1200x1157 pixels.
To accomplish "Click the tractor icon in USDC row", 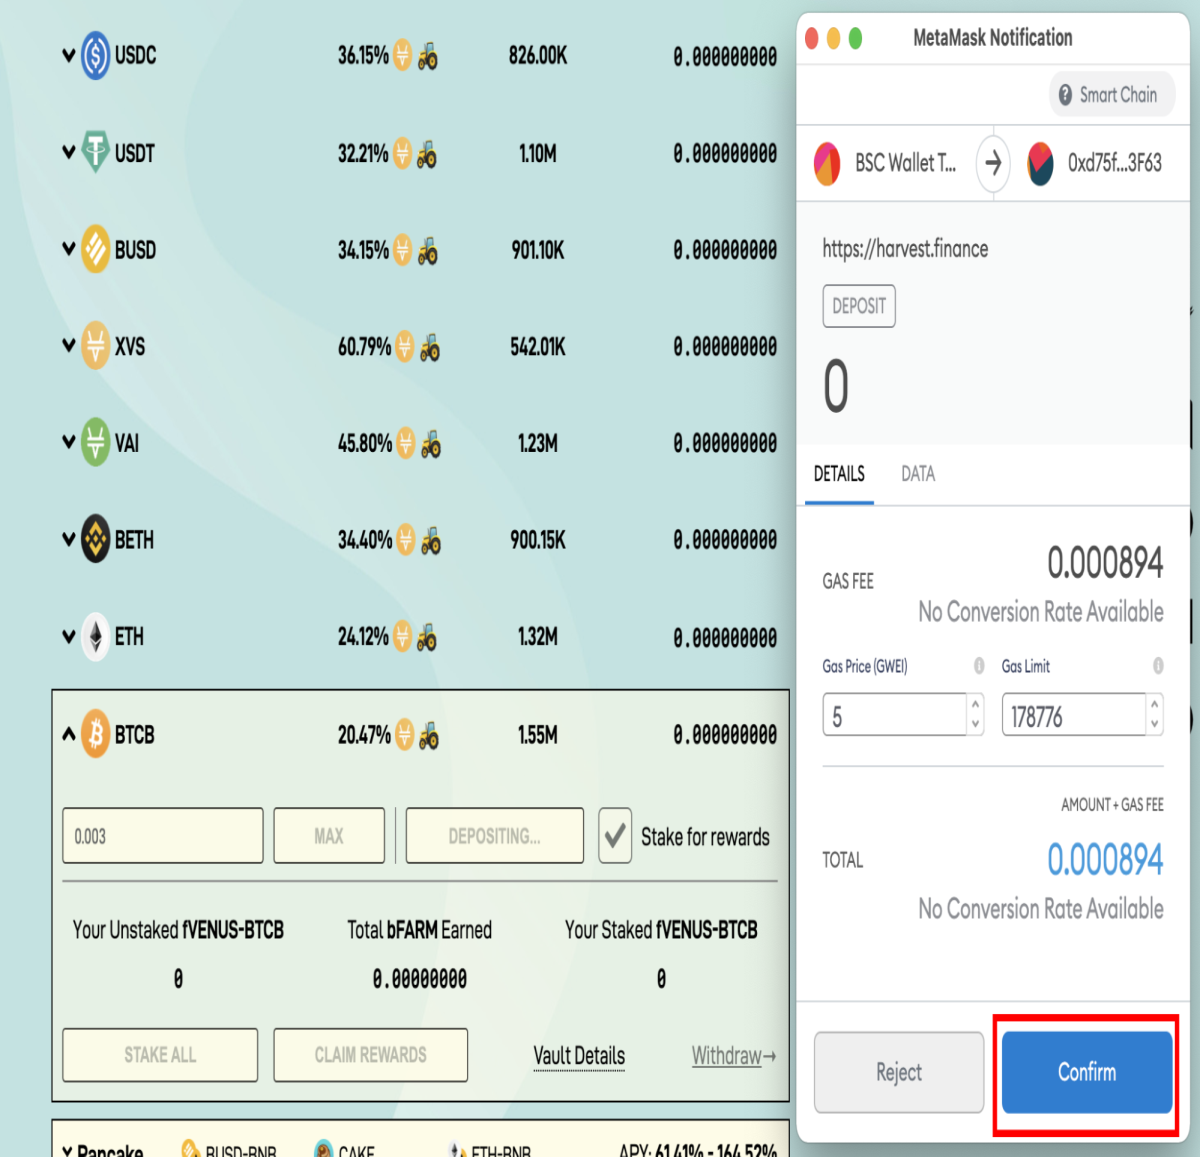I will click(x=428, y=56).
